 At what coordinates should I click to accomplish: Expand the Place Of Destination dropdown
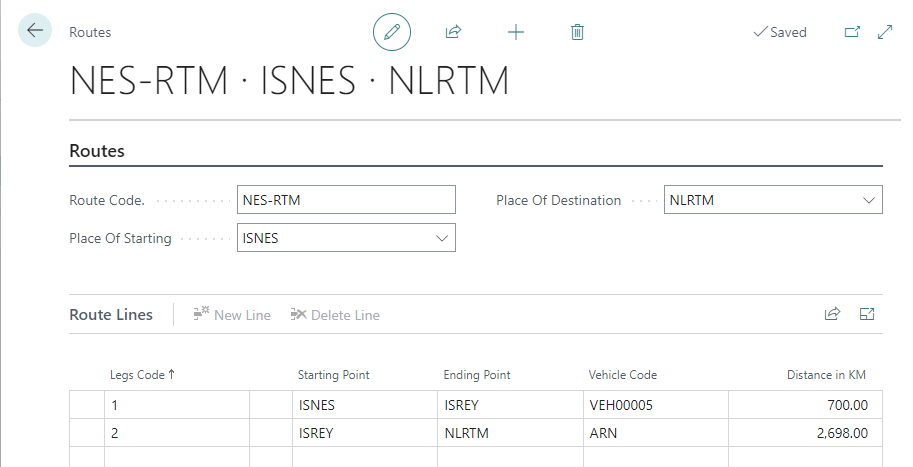click(868, 200)
